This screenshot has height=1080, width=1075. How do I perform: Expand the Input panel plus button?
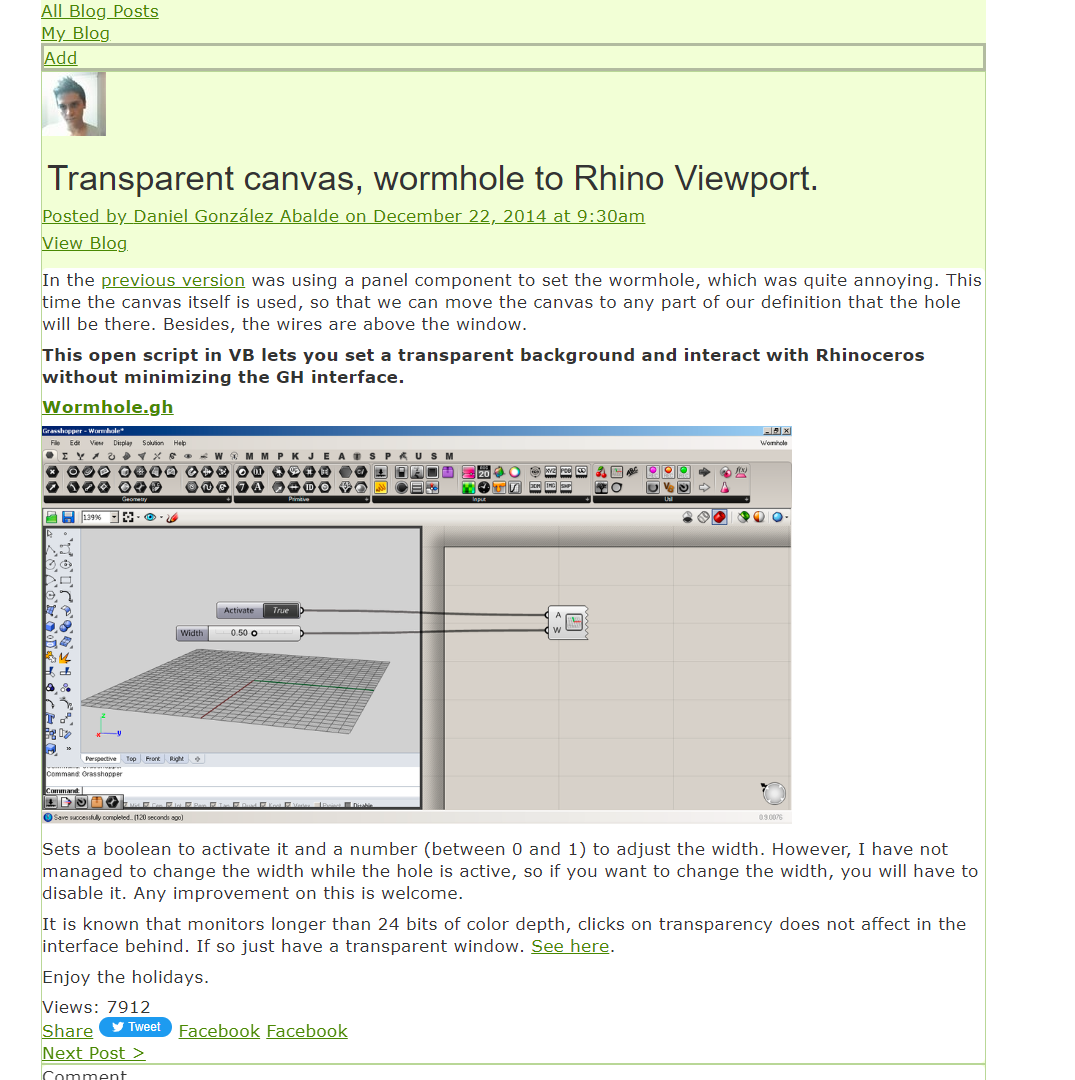pyautogui.click(x=587, y=499)
